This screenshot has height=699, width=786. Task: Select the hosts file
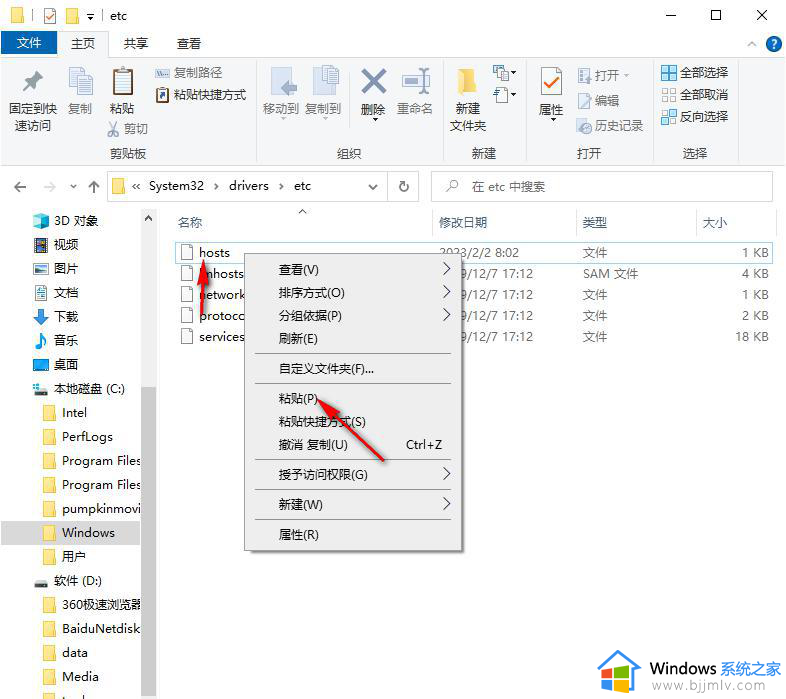(215, 252)
